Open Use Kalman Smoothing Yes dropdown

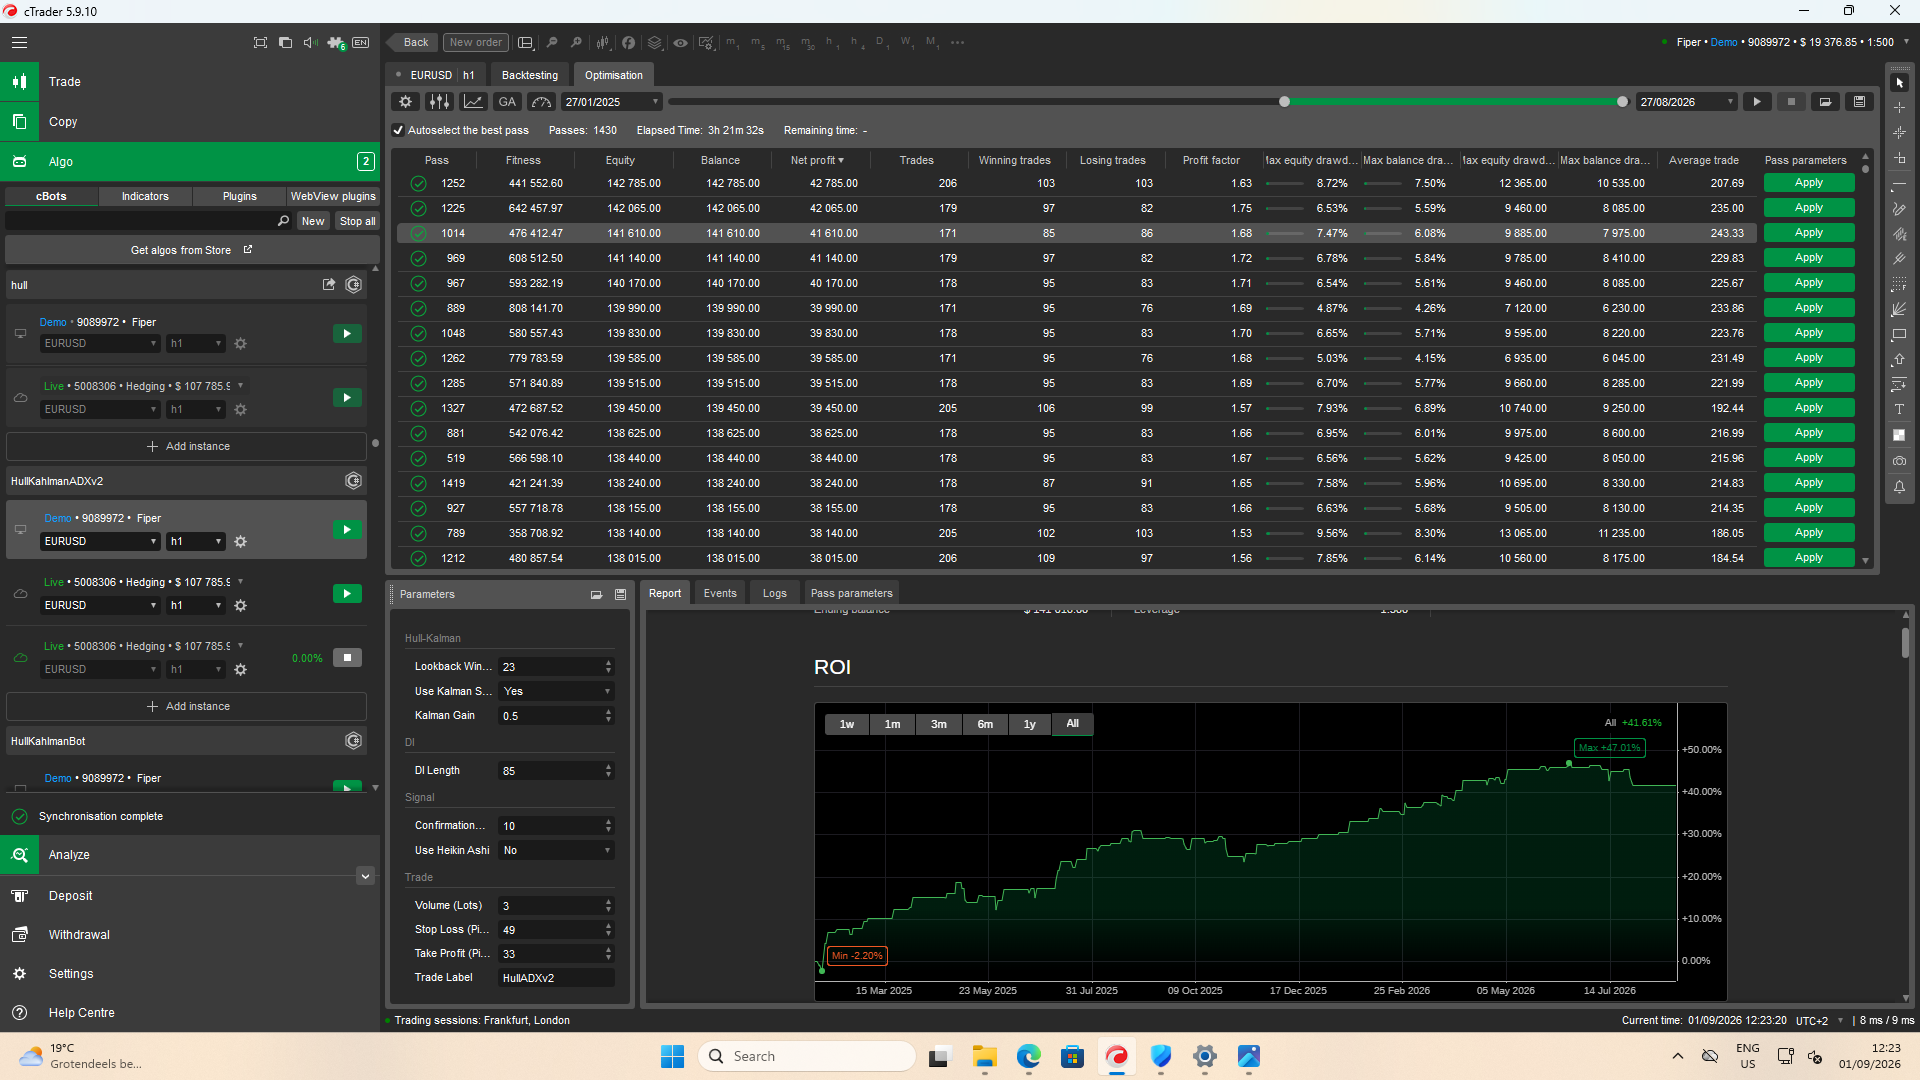(x=556, y=692)
